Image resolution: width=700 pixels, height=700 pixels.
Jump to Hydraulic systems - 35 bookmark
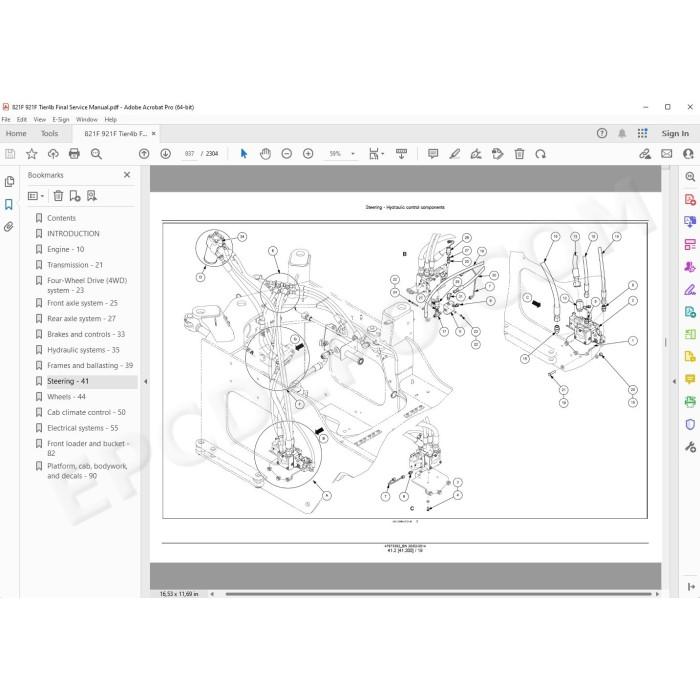pyautogui.click(x=83, y=350)
